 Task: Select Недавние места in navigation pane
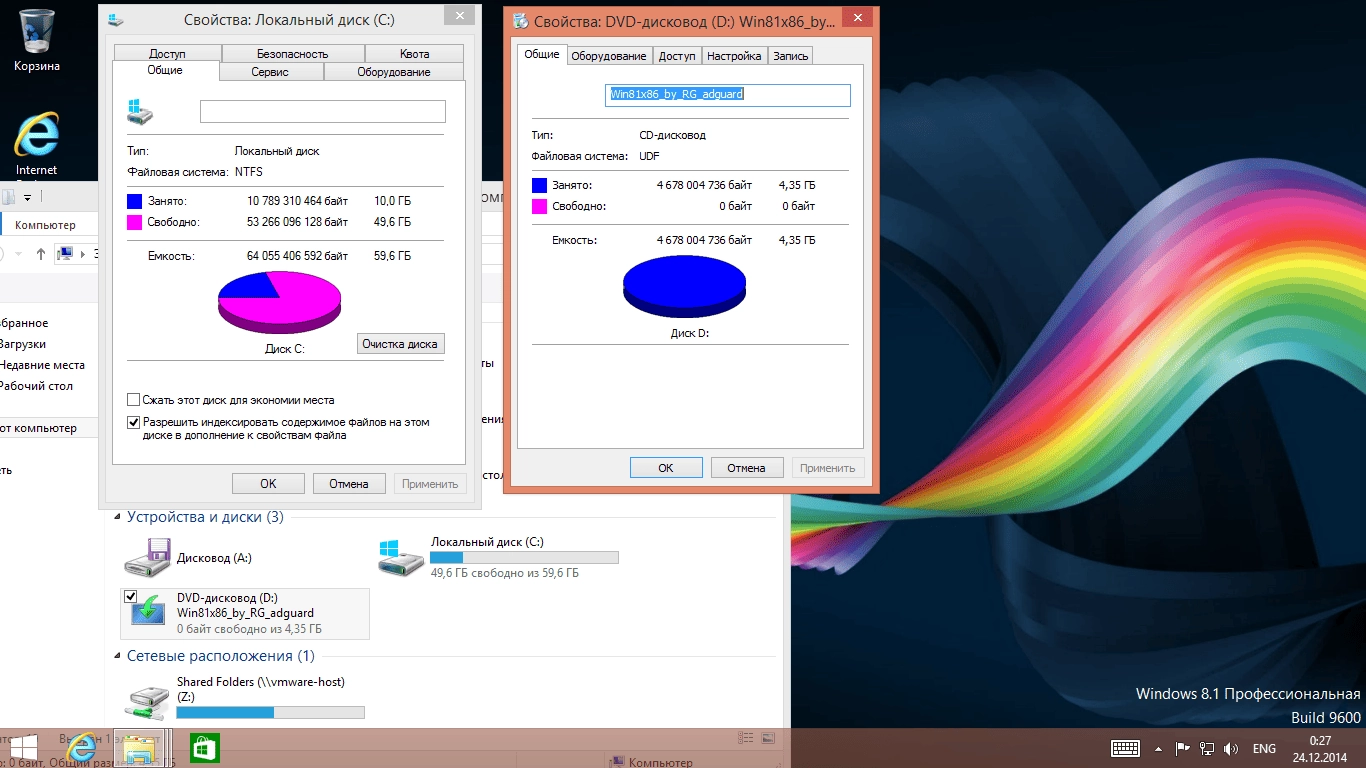[41, 365]
